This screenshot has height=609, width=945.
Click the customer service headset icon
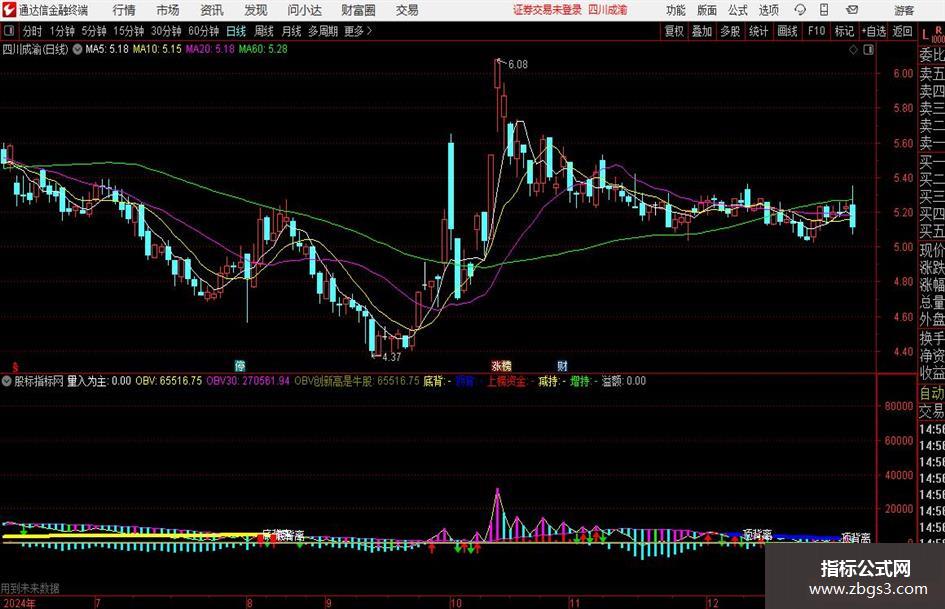(x=800, y=10)
